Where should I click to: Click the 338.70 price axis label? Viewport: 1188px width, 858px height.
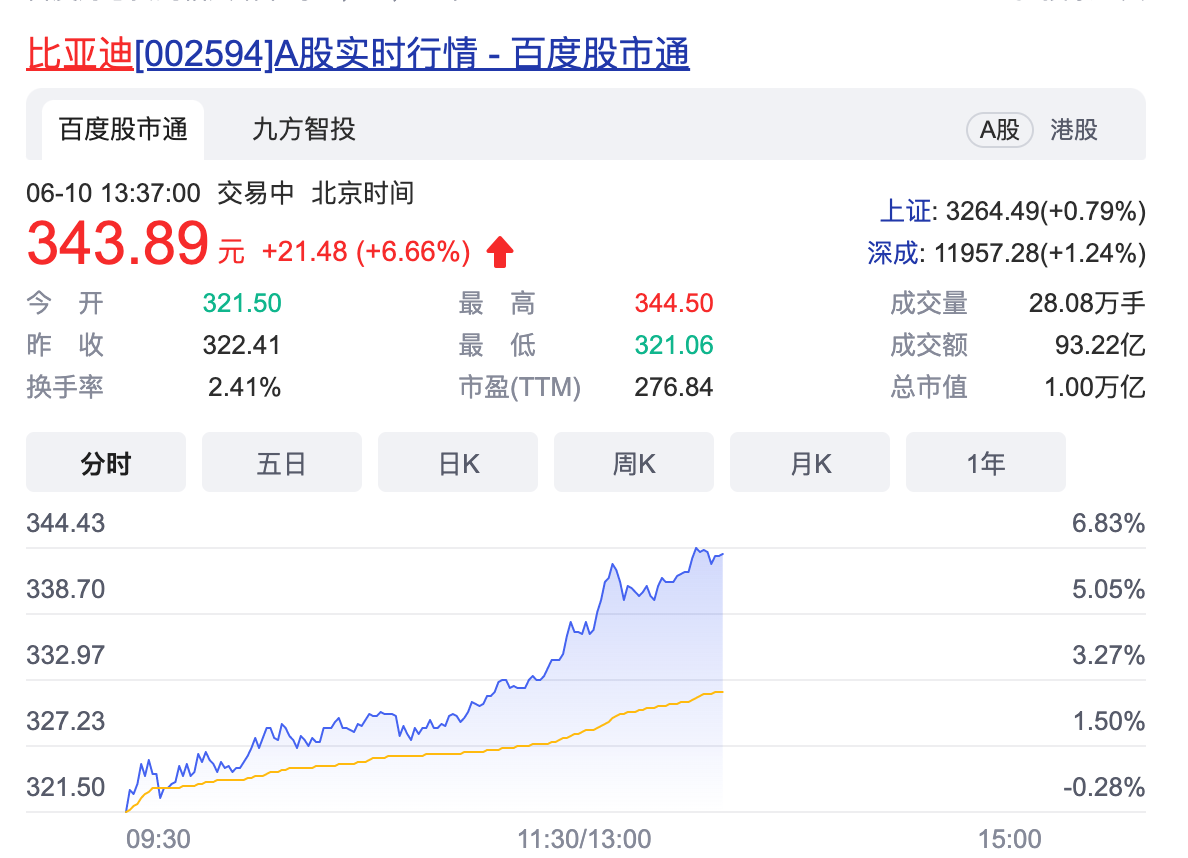pyautogui.click(x=66, y=589)
